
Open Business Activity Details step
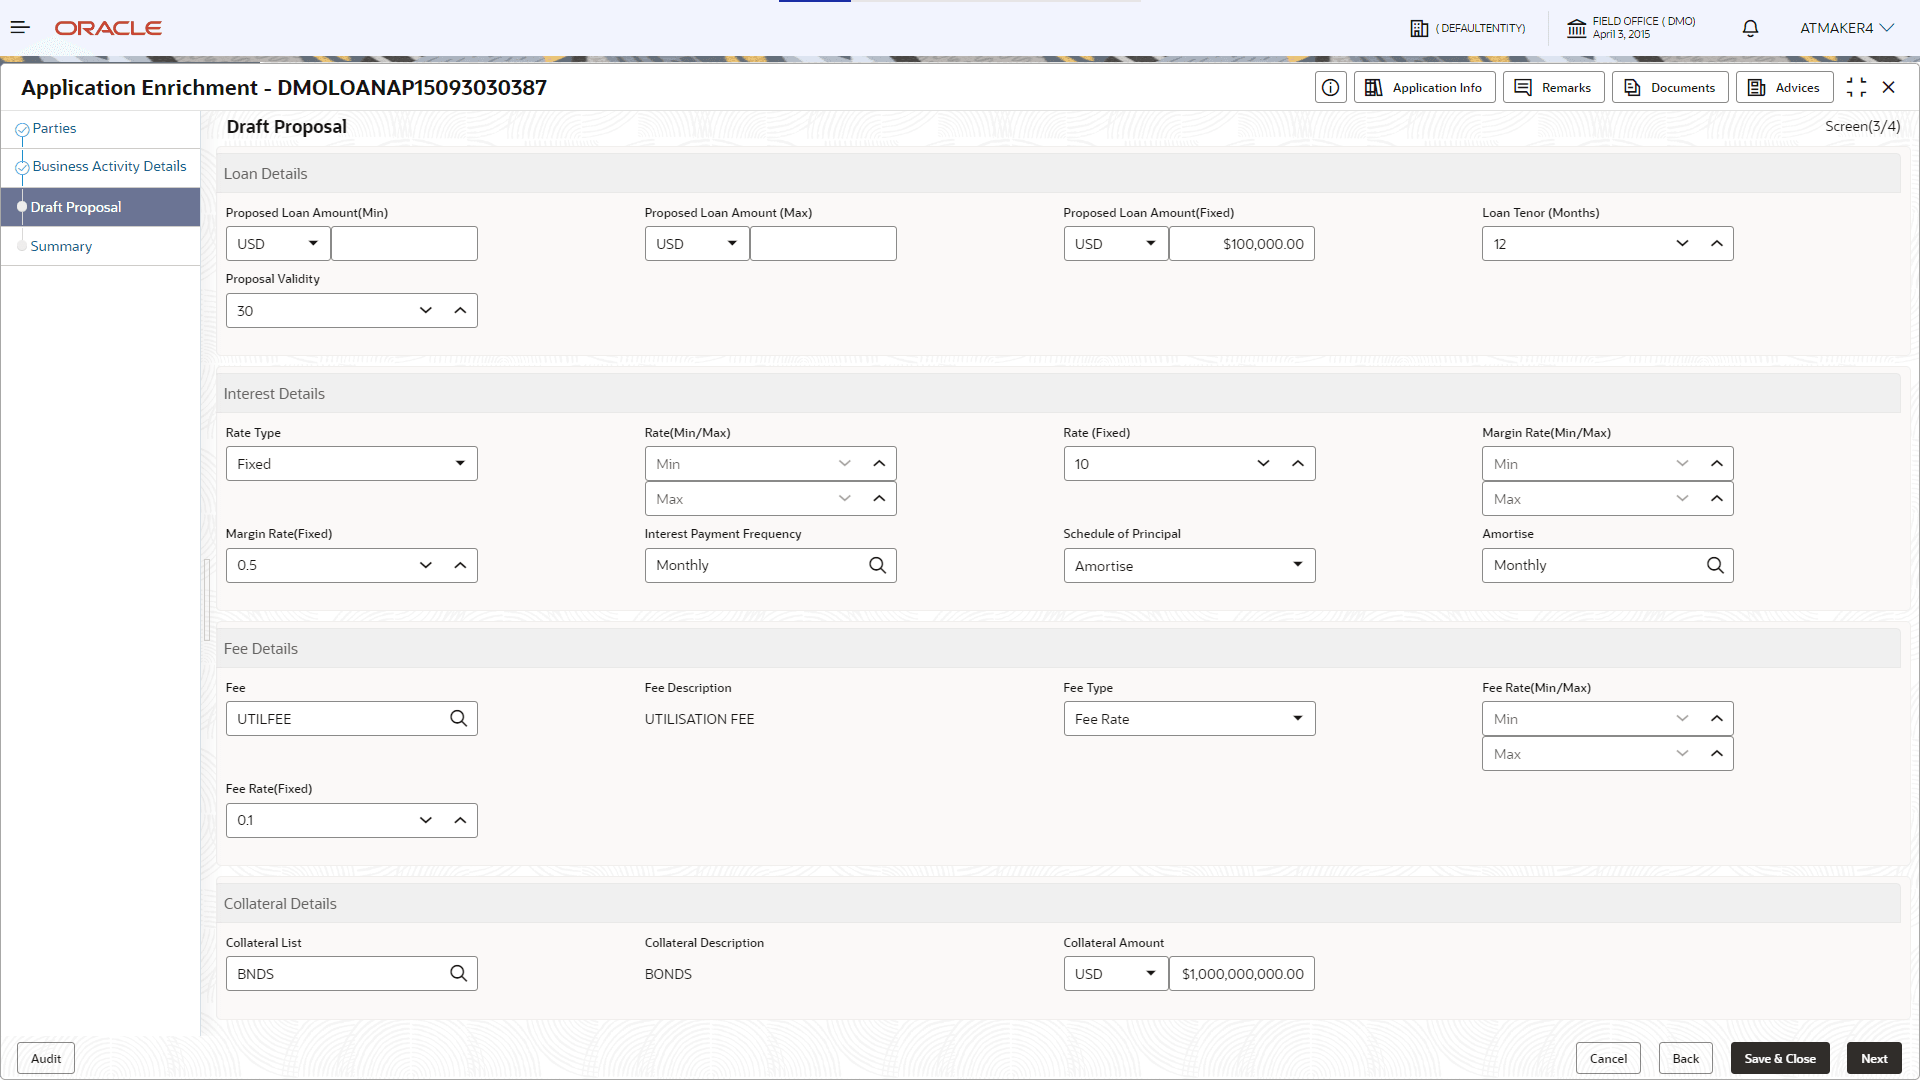(x=109, y=167)
